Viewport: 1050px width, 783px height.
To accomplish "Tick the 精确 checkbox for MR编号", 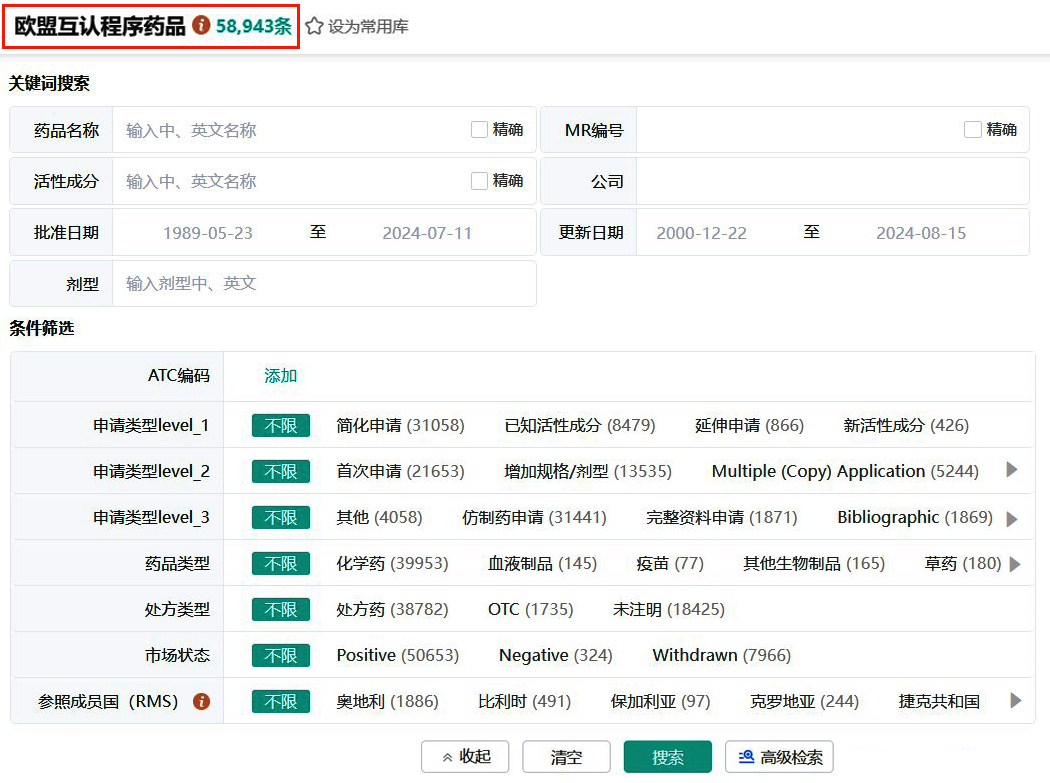I will (973, 130).
